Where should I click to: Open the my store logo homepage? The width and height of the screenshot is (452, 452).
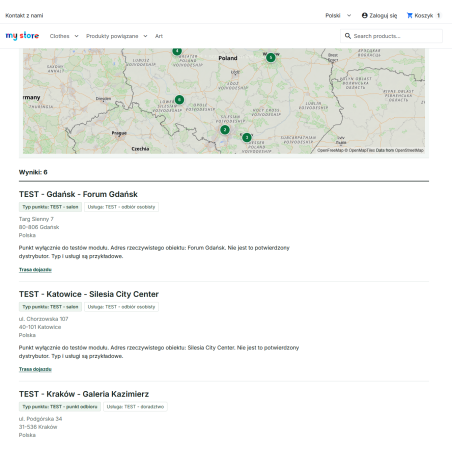(x=22, y=36)
